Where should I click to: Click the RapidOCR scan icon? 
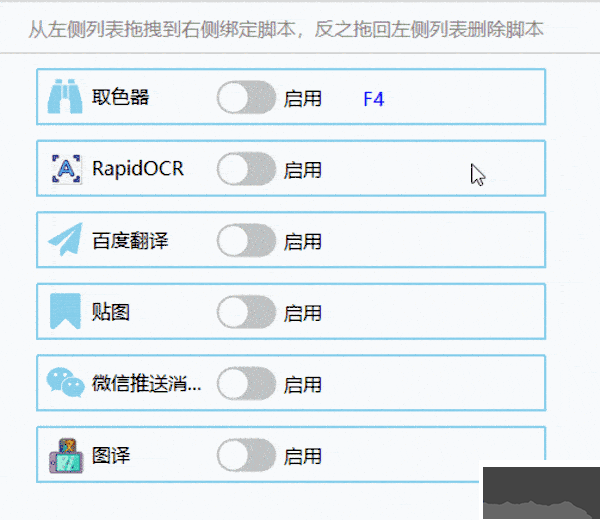point(66,169)
